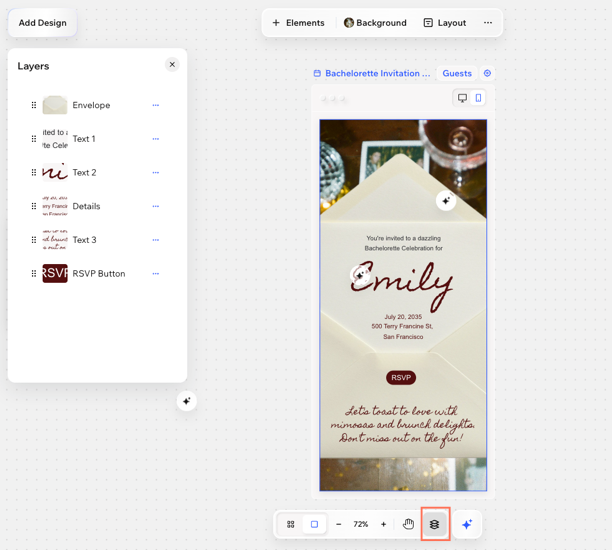Click the Text 2 layer thumbnail
The height and width of the screenshot is (550, 612).
click(x=55, y=172)
